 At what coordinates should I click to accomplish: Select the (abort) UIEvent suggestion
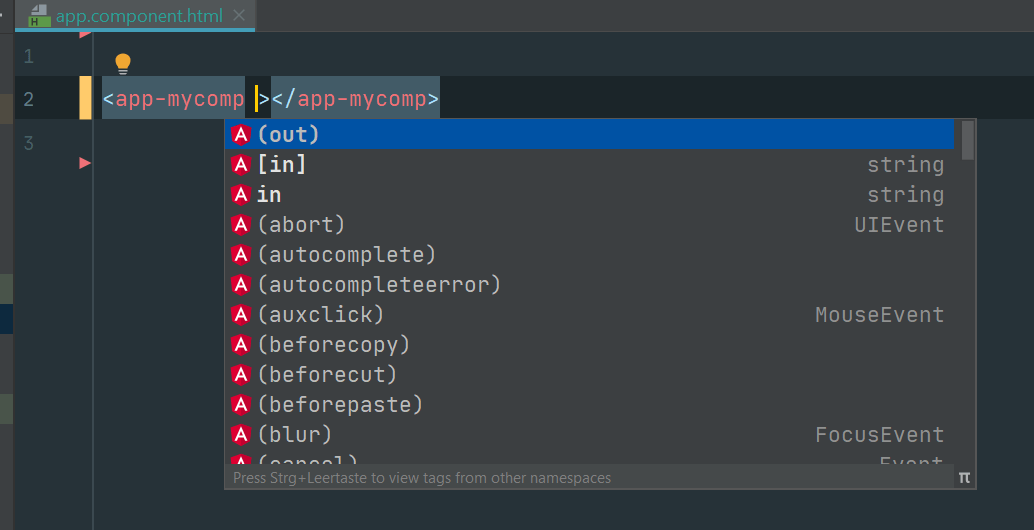click(301, 224)
